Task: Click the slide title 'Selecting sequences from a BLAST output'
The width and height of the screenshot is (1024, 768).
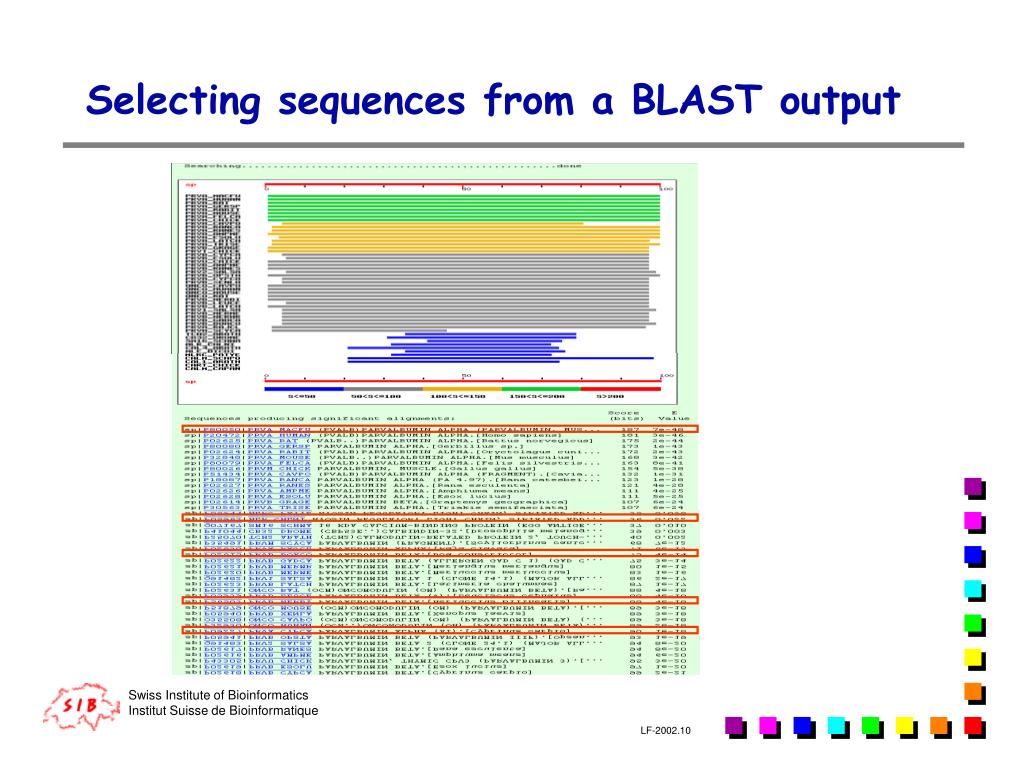Action: (493, 101)
